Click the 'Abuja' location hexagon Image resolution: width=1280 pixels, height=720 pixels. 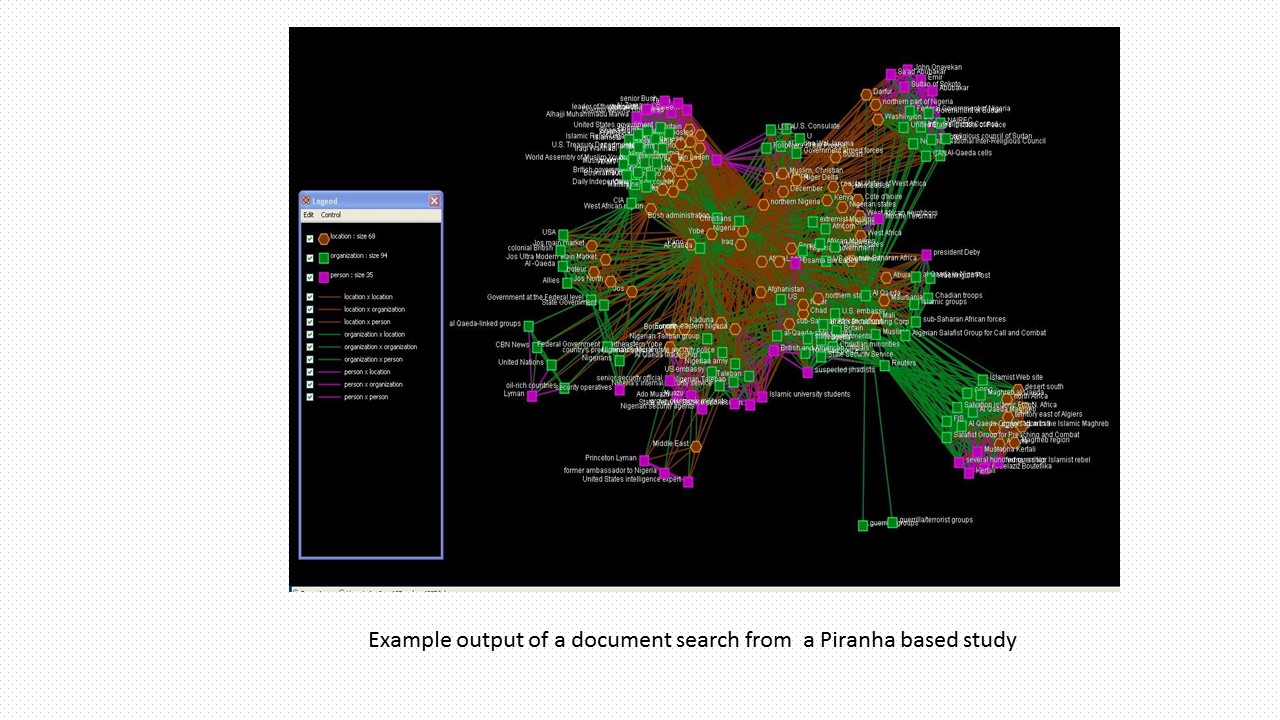[885, 276]
